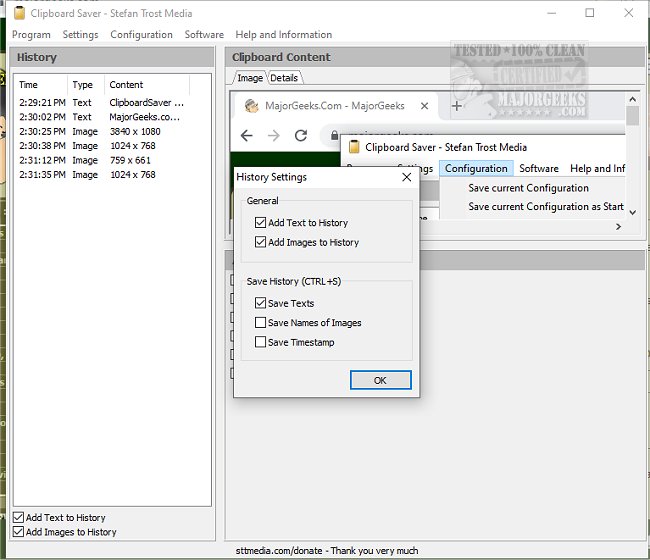Click the browser forward arrow in preview
This screenshot has height=560, width=650.
tap(273, 135)
